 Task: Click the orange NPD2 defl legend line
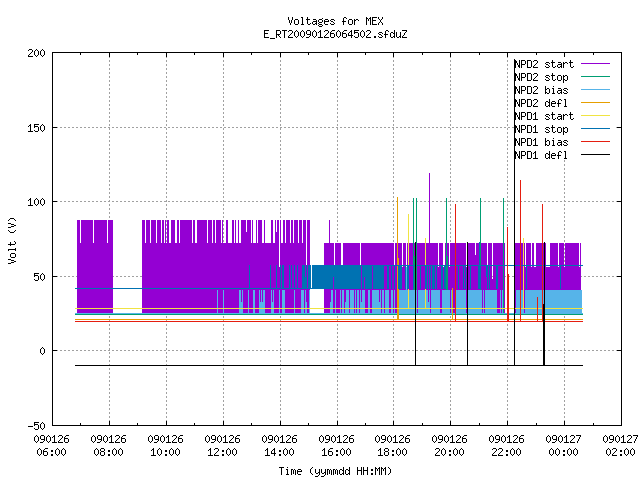[596, 103]
